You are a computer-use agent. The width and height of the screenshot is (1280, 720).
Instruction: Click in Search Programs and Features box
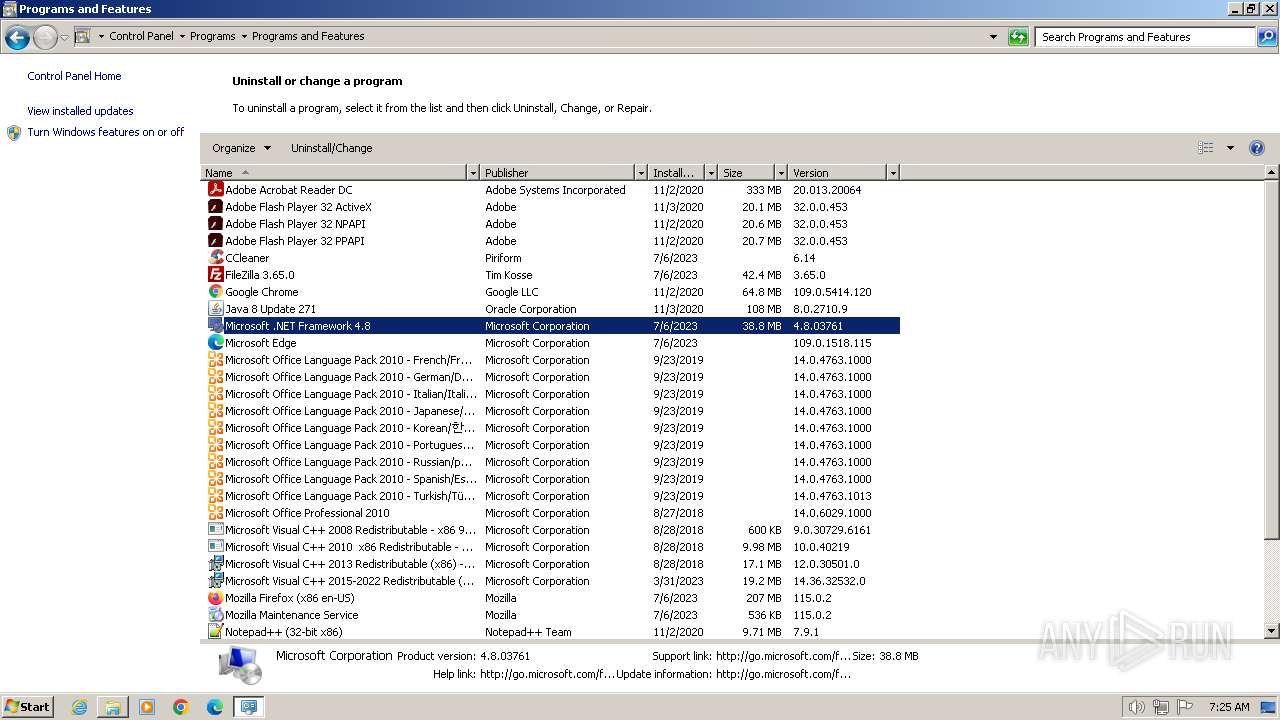pyautogui.click(x=1145, y=37)
